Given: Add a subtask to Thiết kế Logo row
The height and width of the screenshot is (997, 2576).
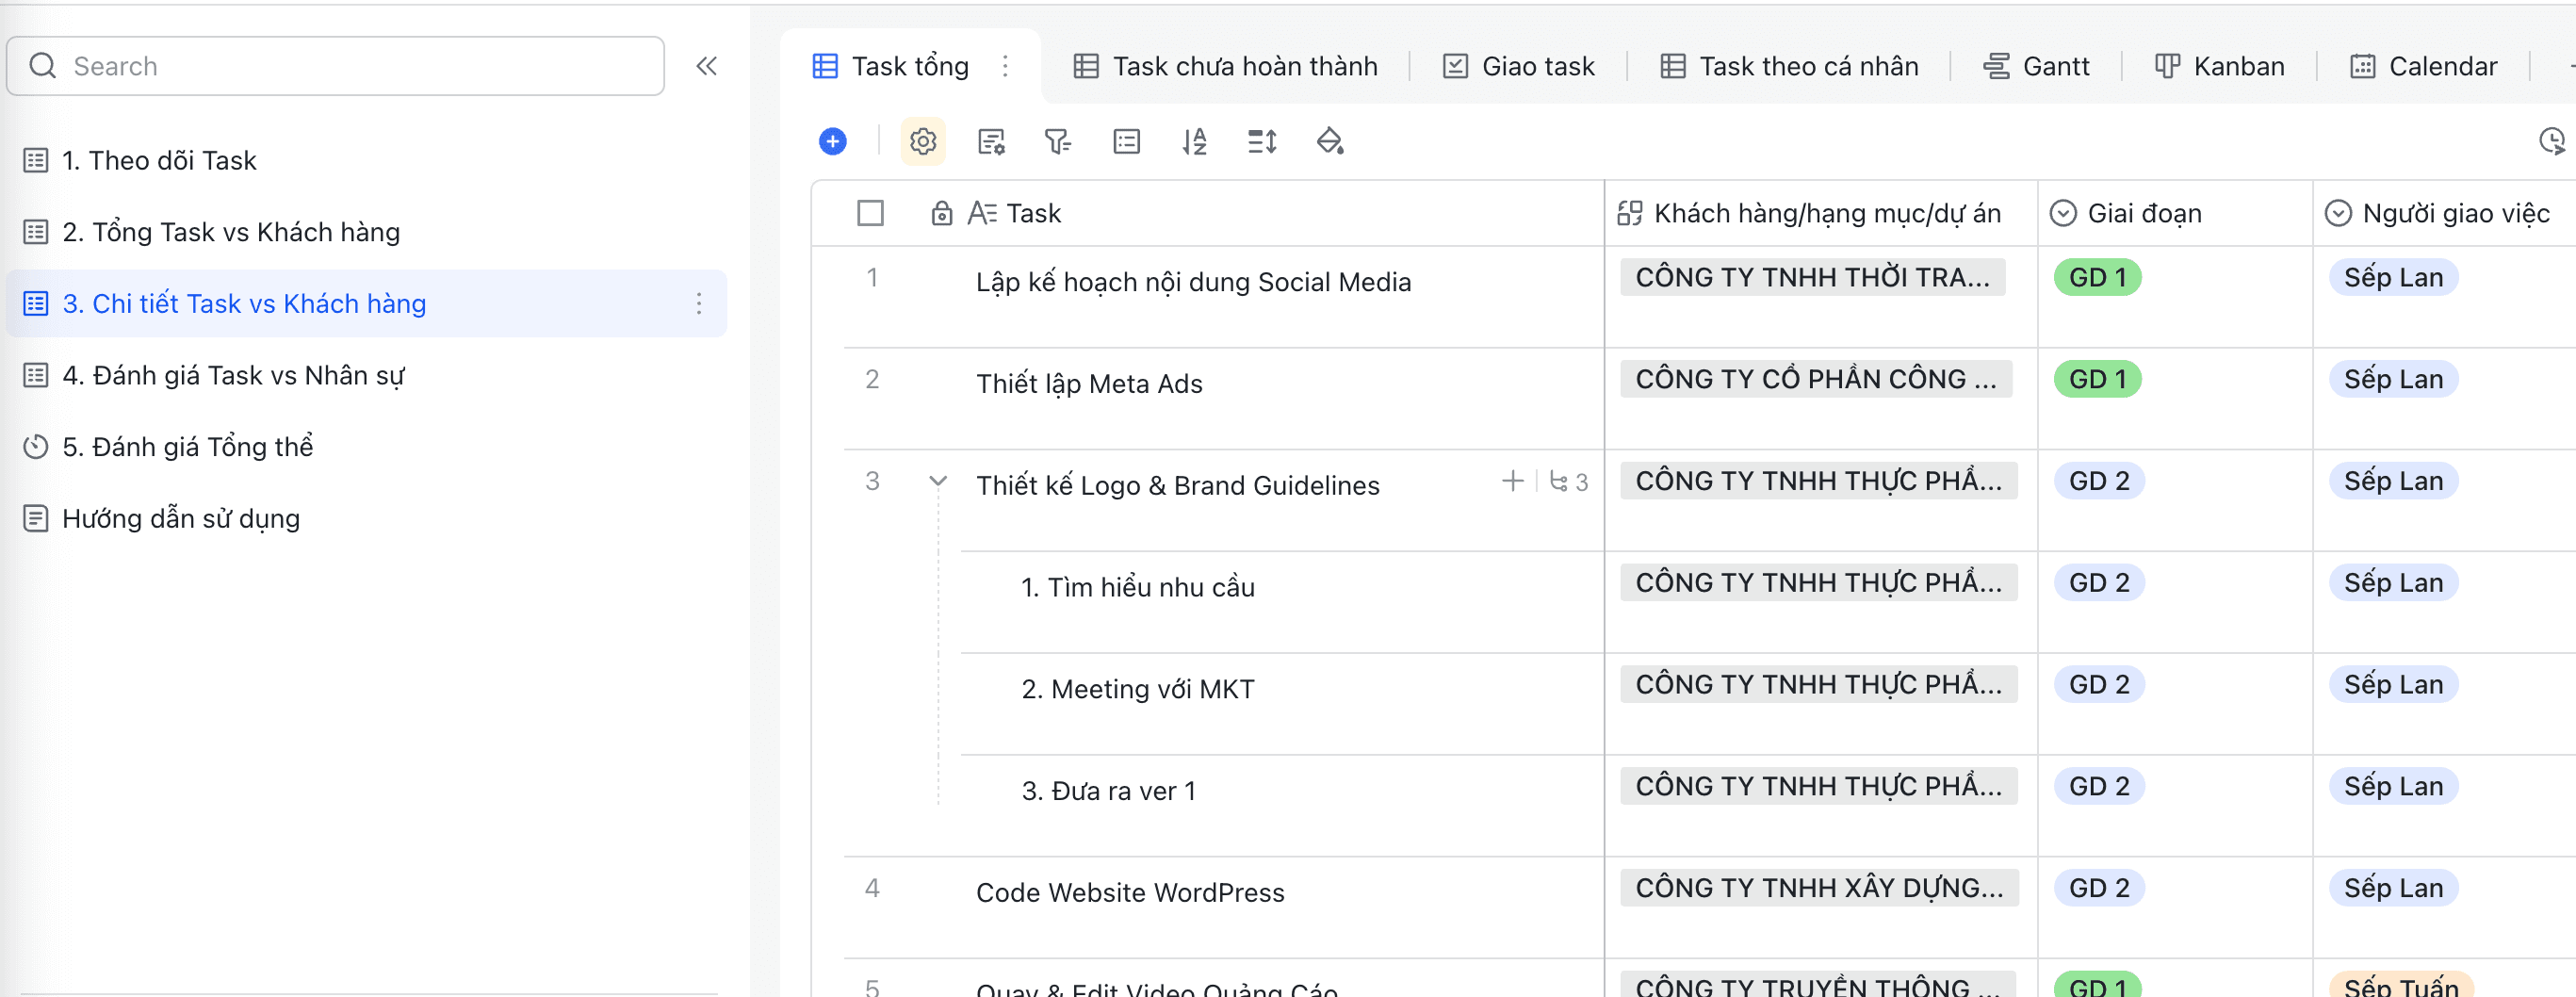Looking at the screenshot, I should pos(1512,481).
